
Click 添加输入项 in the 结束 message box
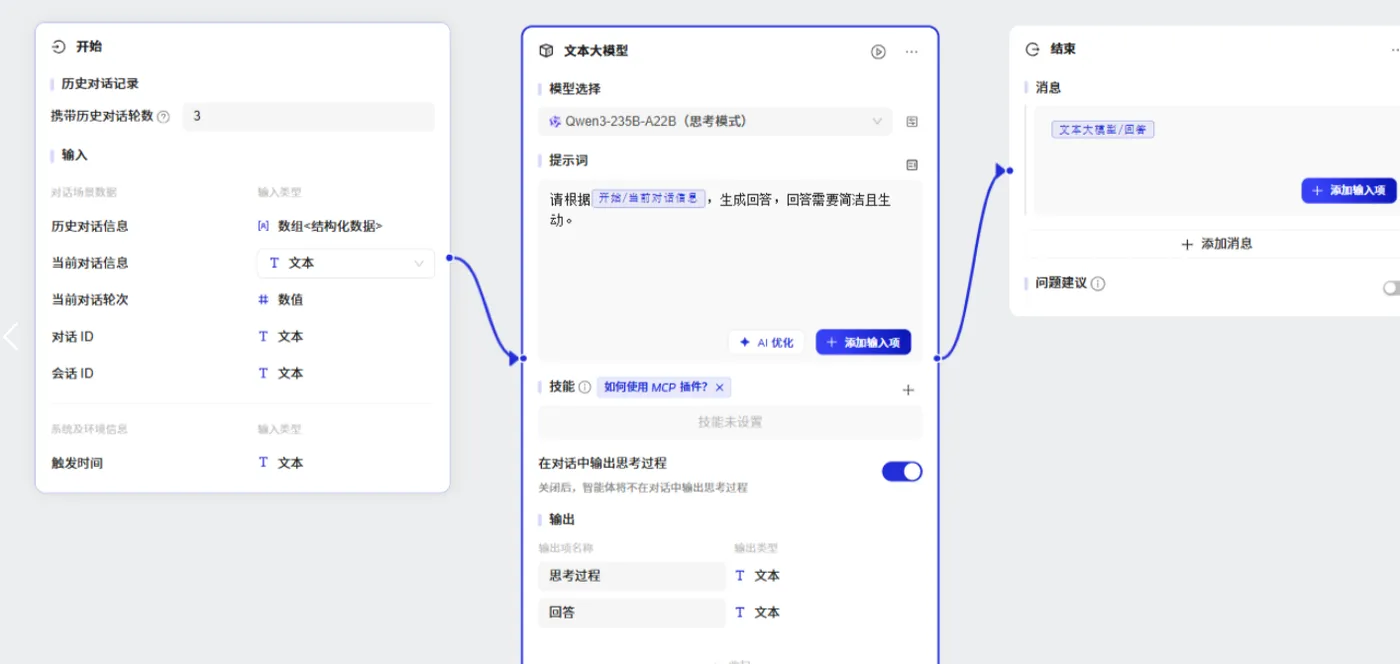1348,190
